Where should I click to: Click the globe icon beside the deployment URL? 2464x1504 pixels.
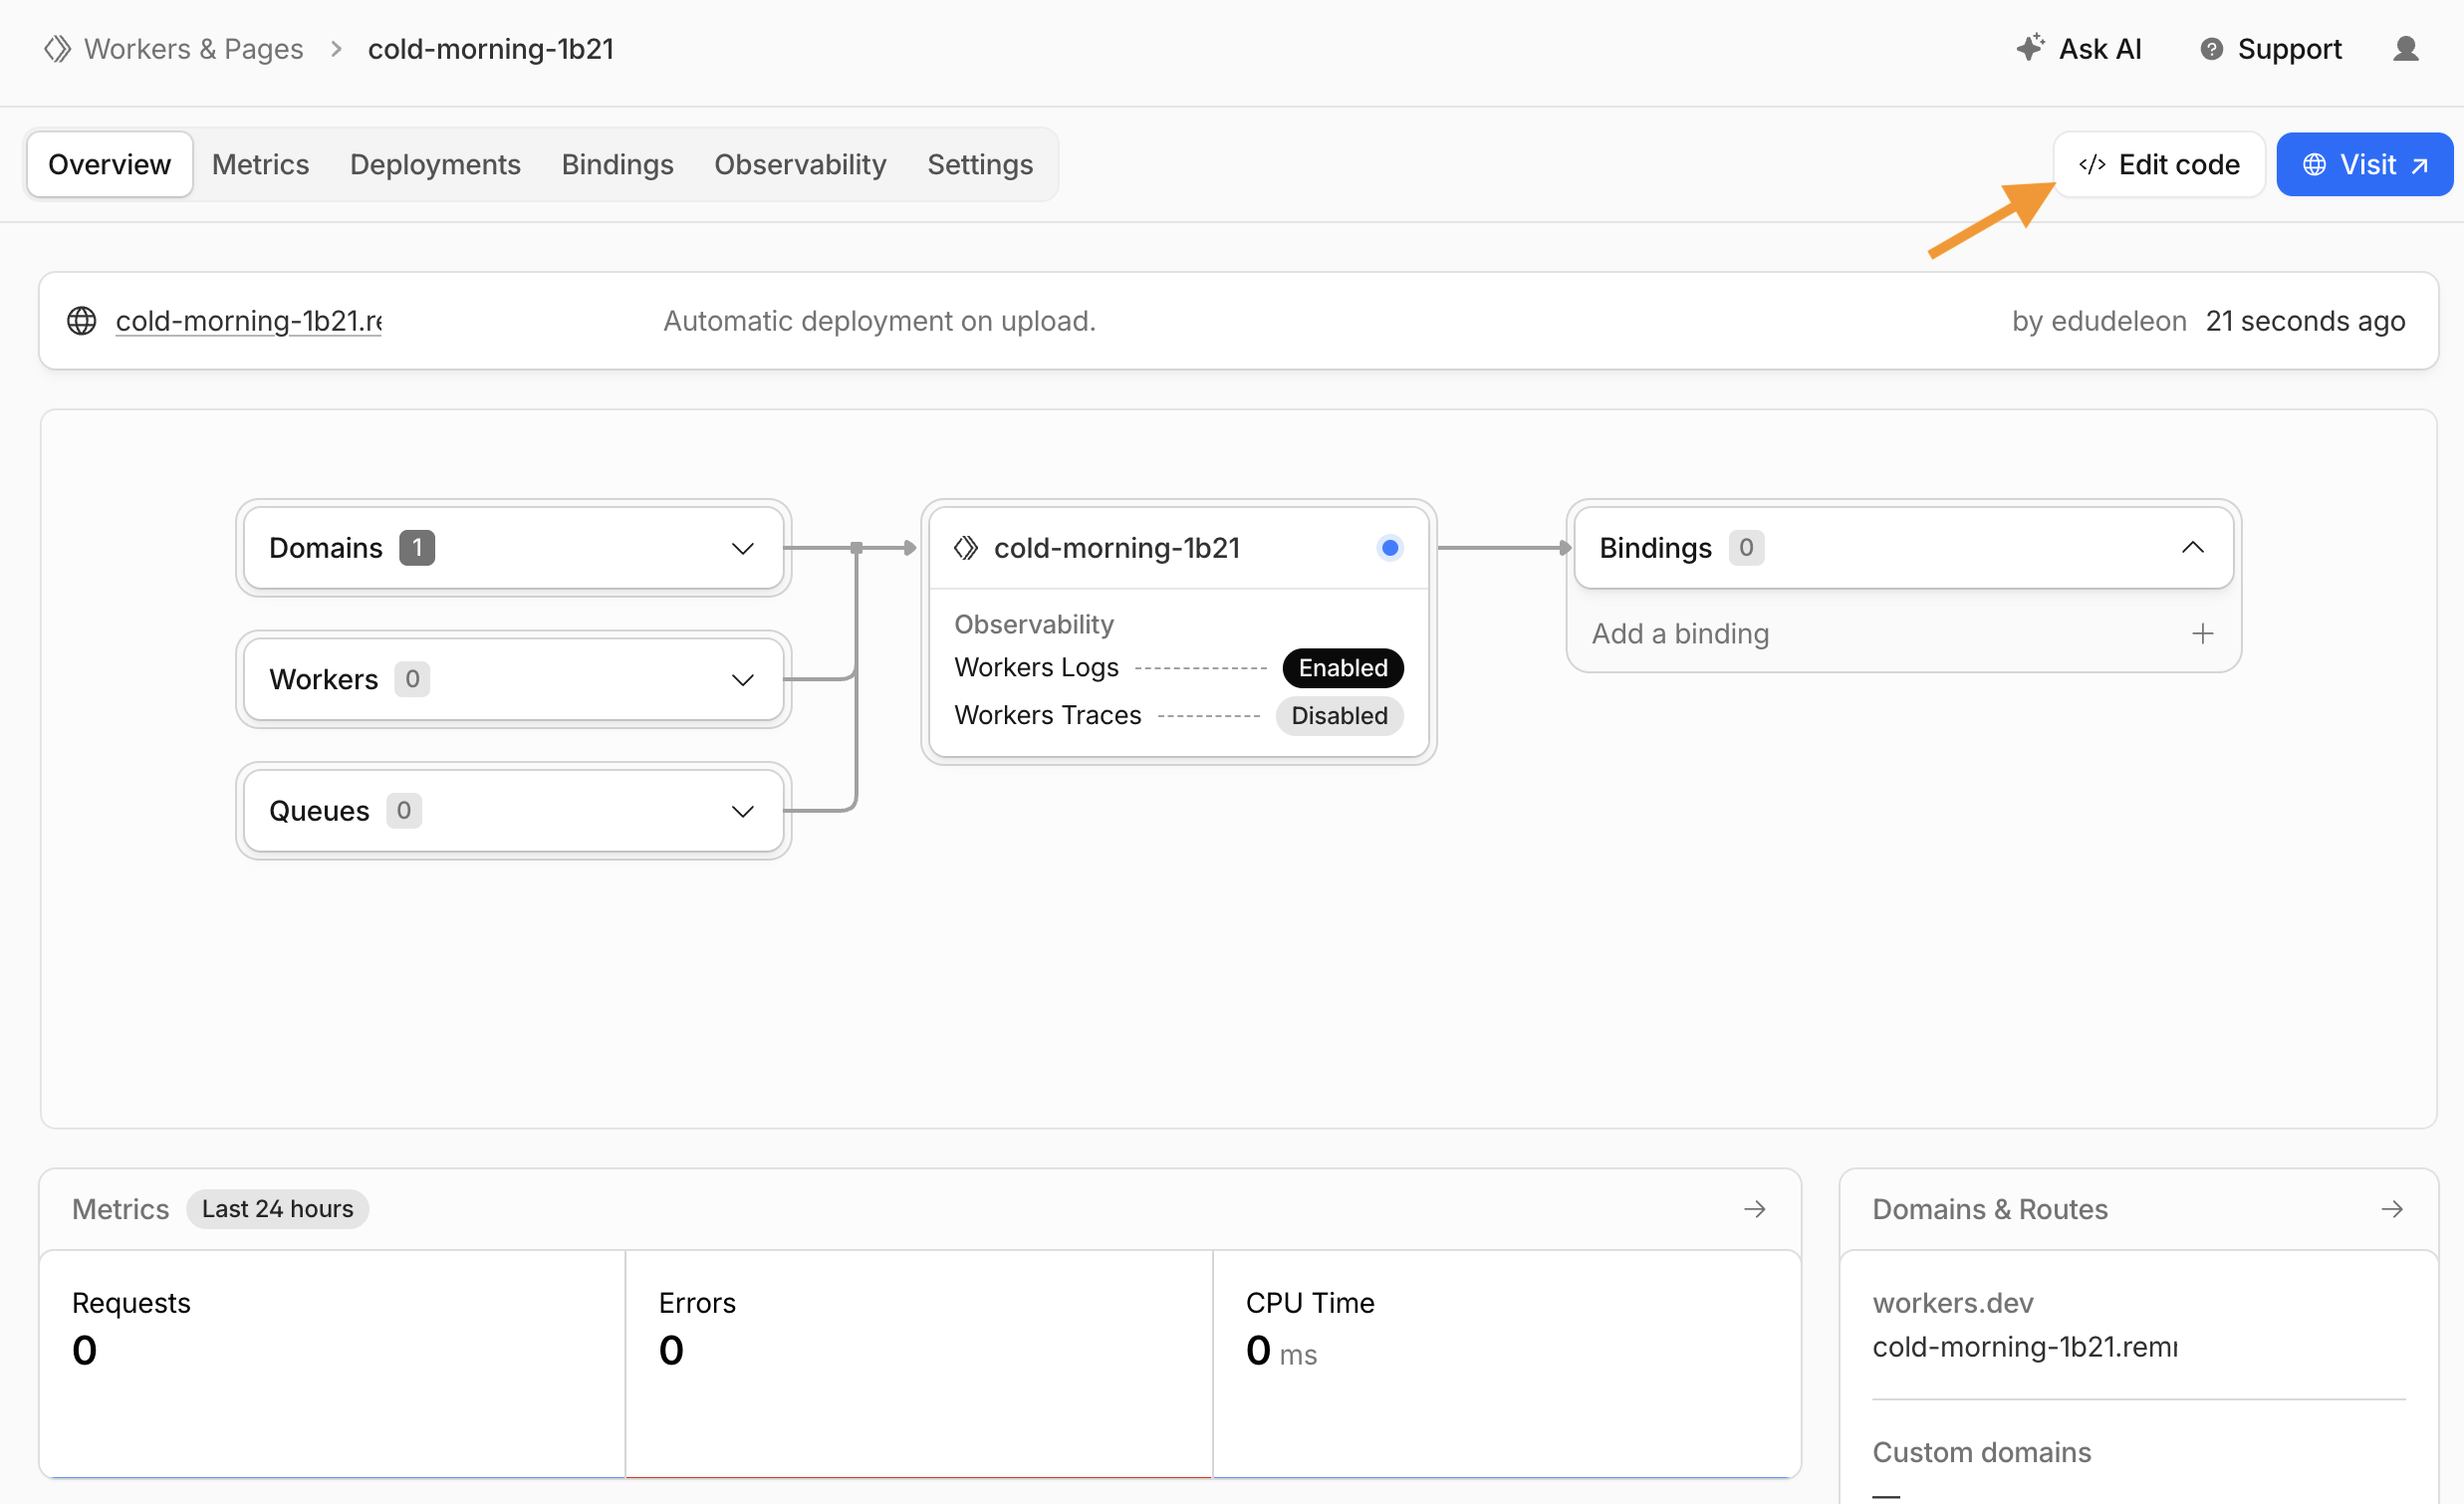[81, 321]
